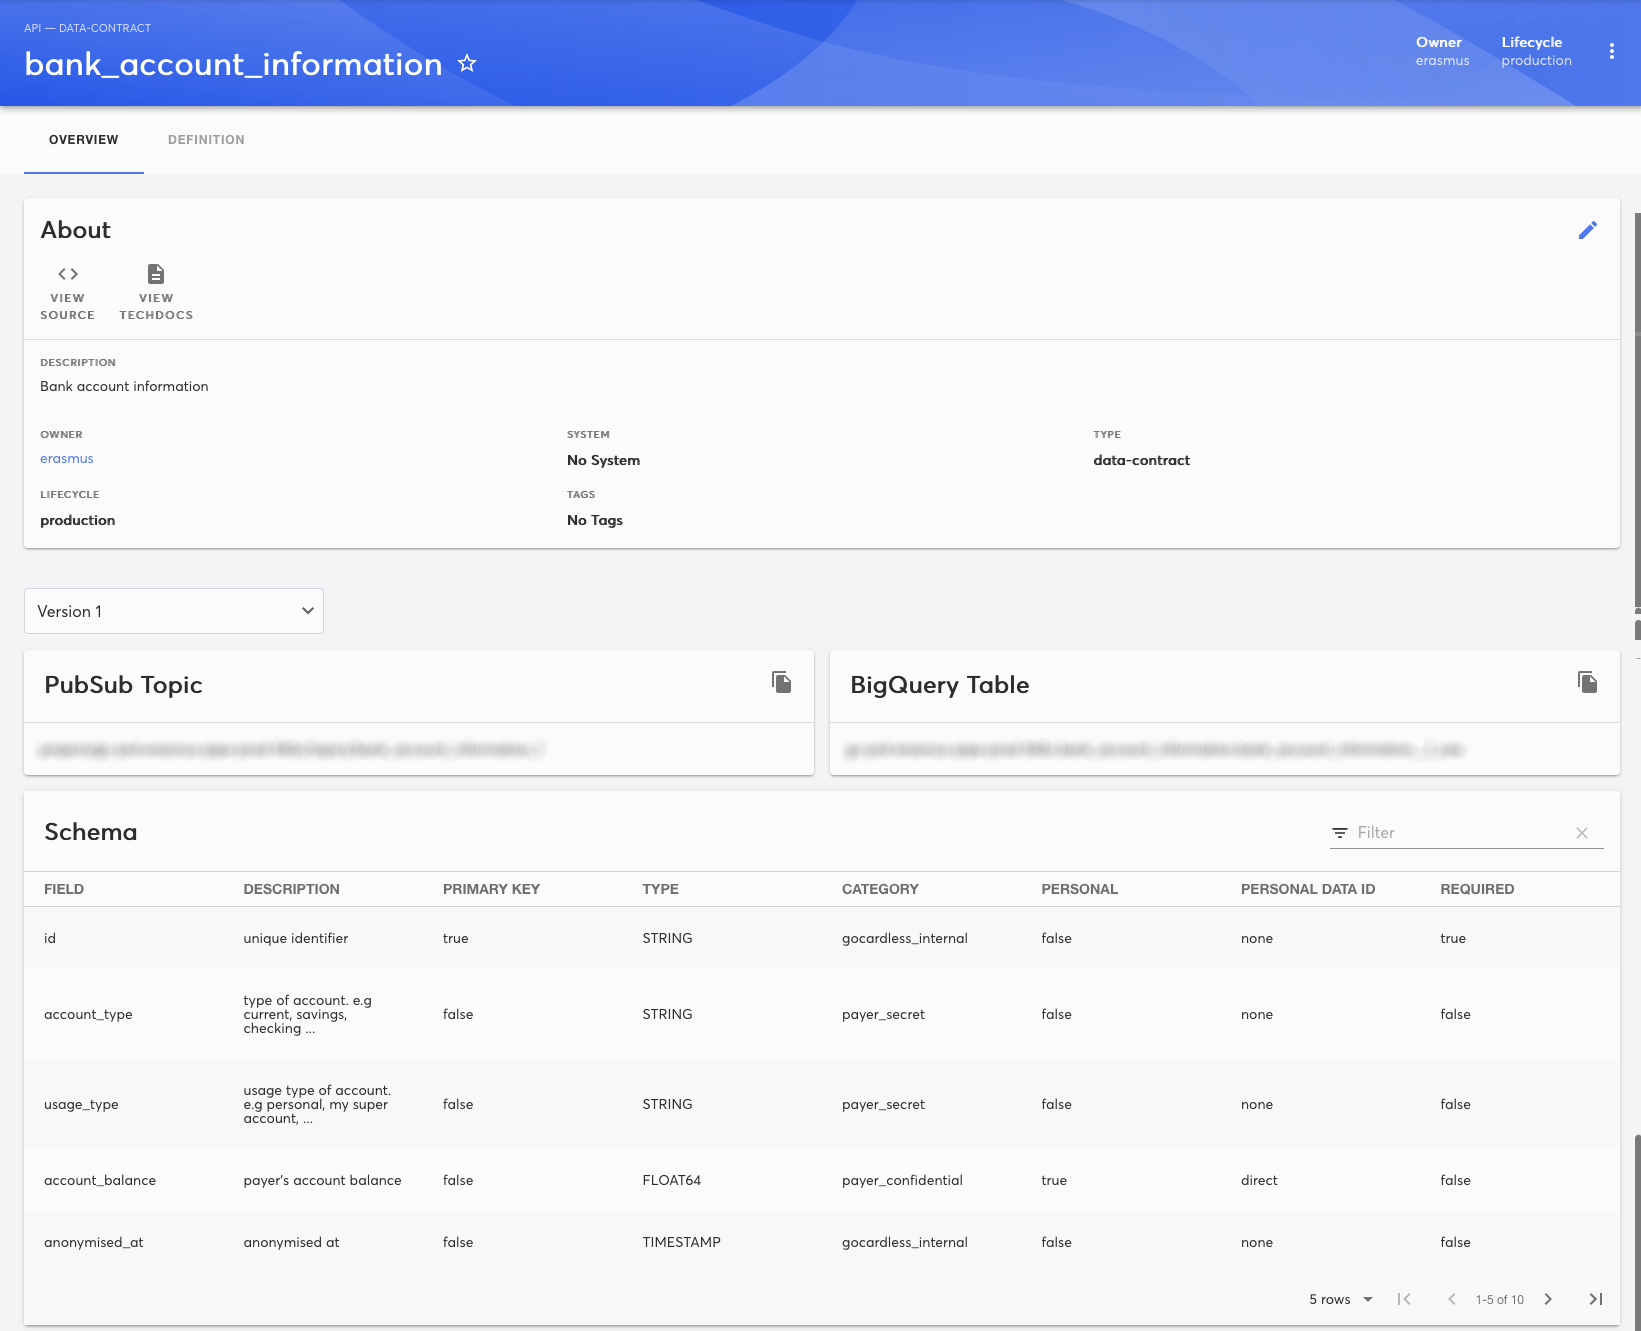The image size is (1641, 1331).
Task: Sort by the DESCRIPTION column header
Action: (x=292, y=889)
